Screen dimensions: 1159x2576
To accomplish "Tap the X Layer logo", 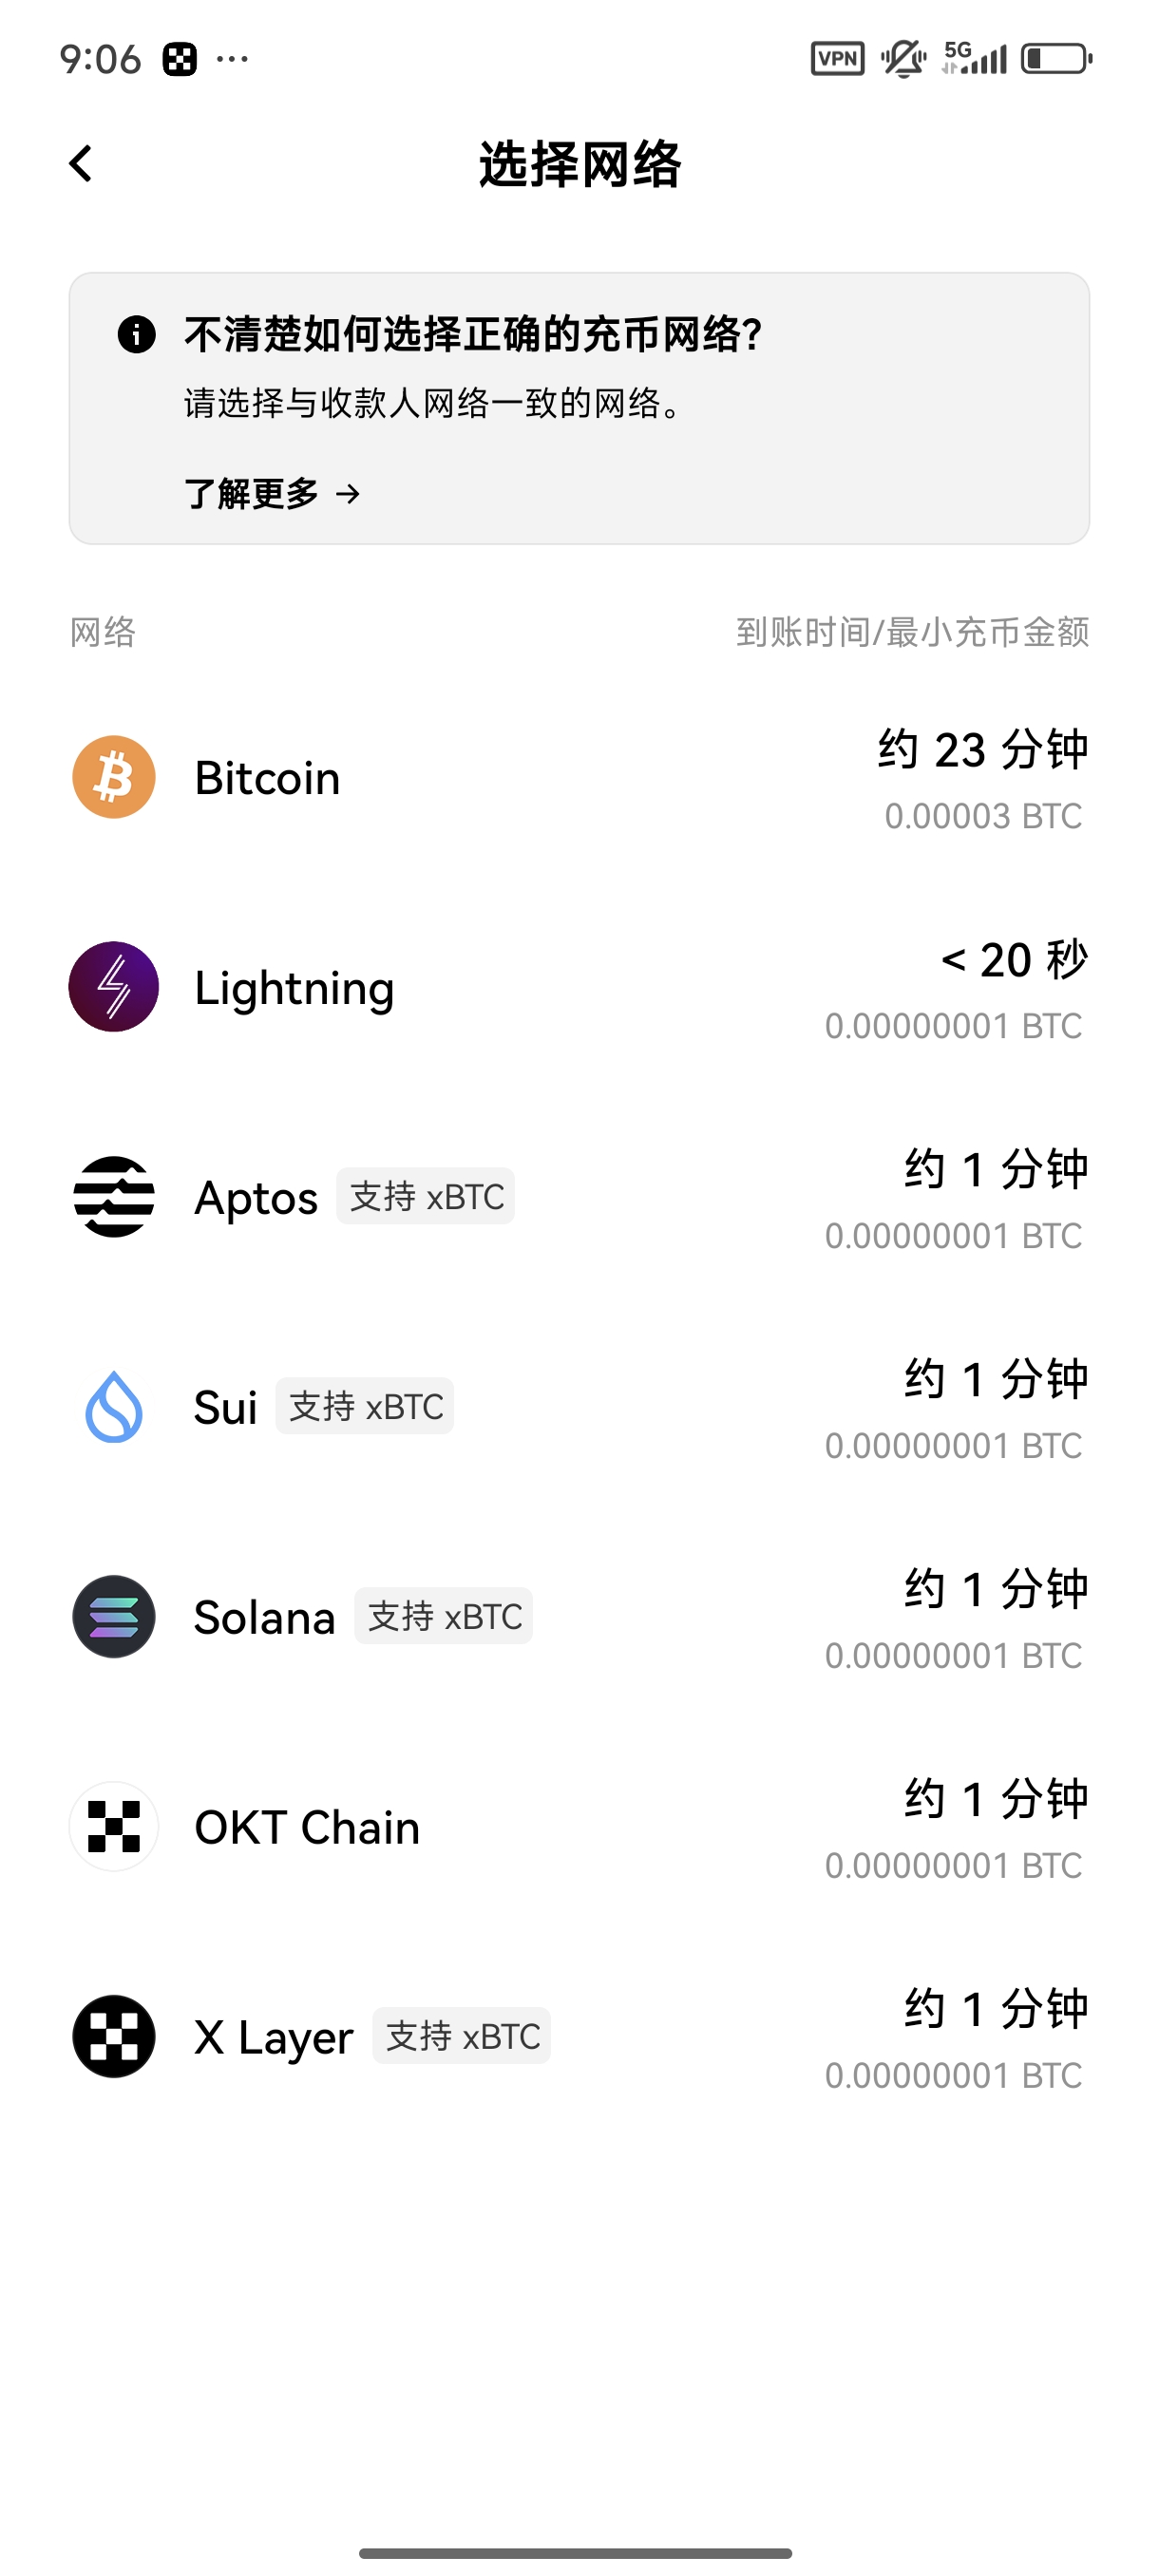I will pyautogui.click(x=114, y=2037).
